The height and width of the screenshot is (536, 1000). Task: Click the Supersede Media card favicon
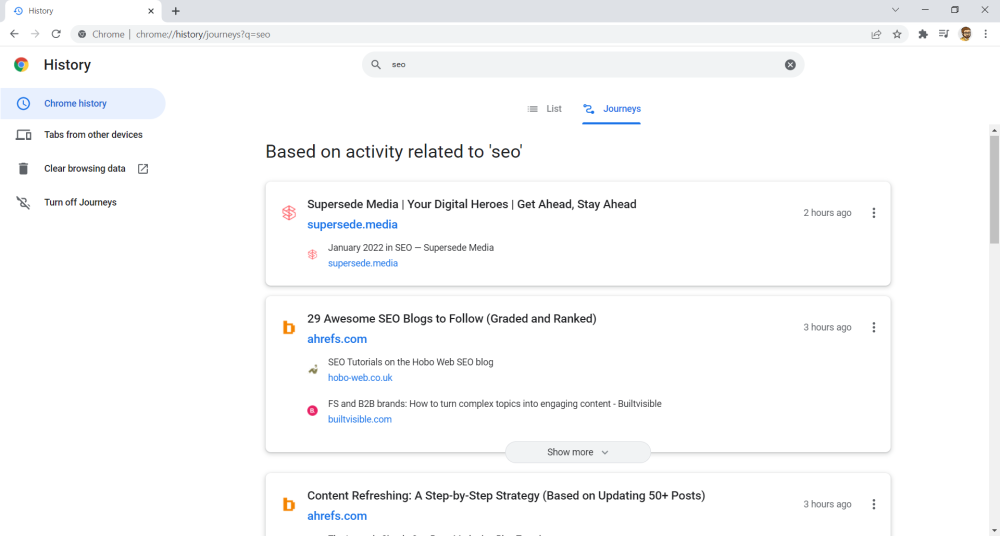pos(289,213)
